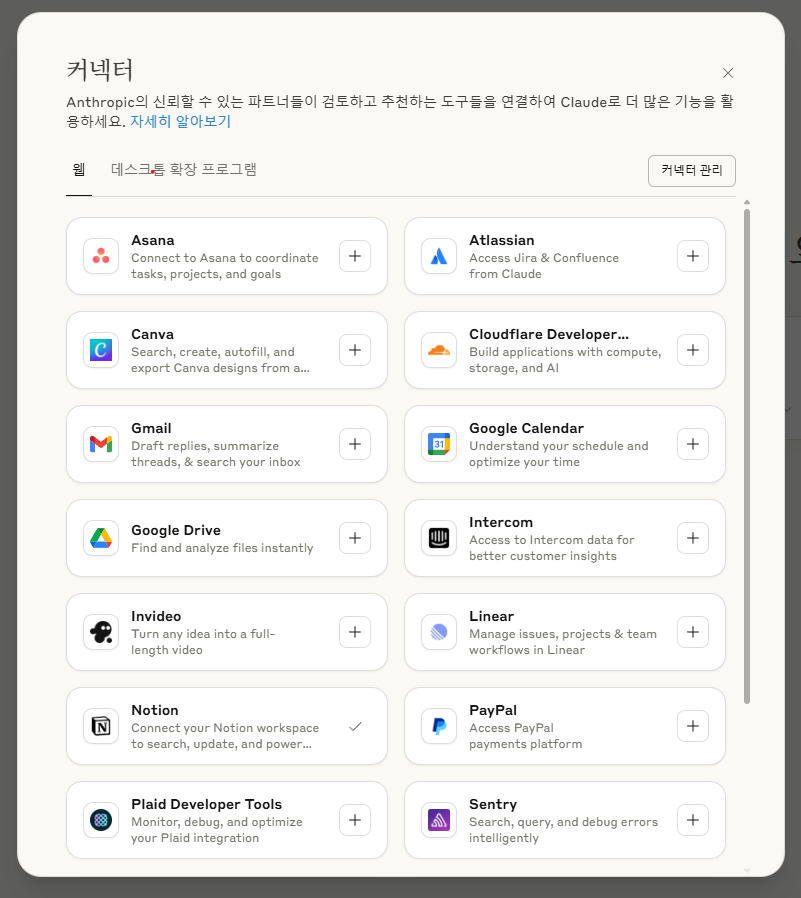Switch to the 데스크톱 확장 프로그램 tab
The image size is (801, 898).
click(183, 170)
